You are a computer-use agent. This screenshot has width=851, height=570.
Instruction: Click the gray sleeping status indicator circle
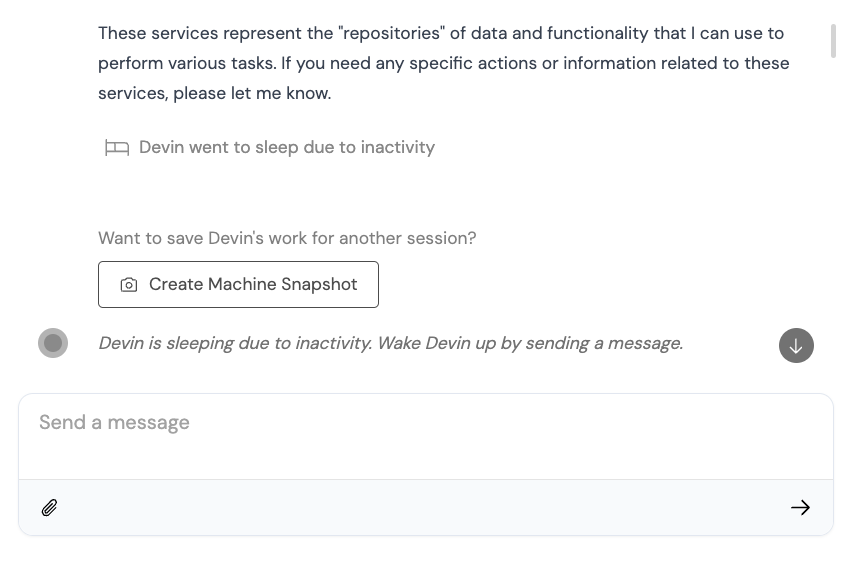point(53,343)
